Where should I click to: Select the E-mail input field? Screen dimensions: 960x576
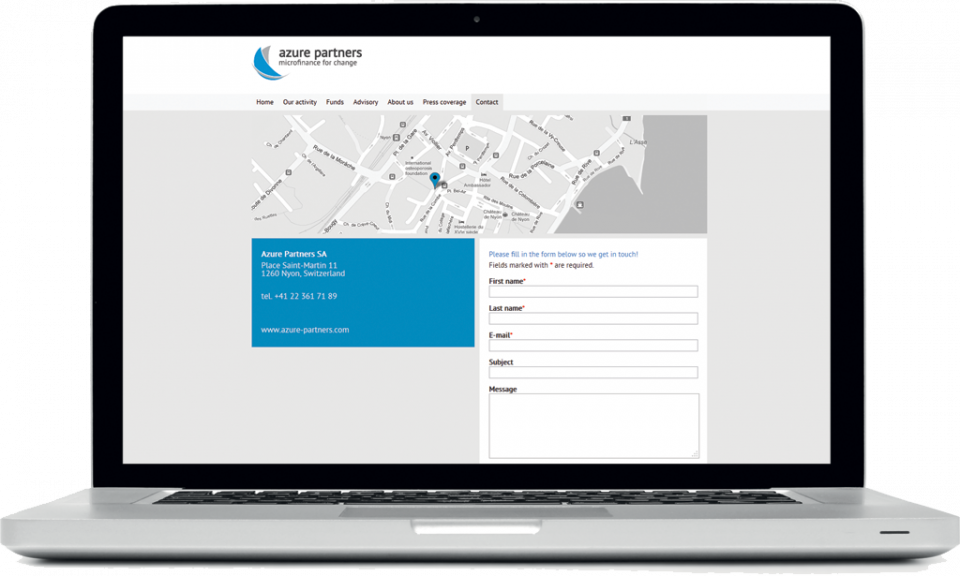click(x=593, y=346)
